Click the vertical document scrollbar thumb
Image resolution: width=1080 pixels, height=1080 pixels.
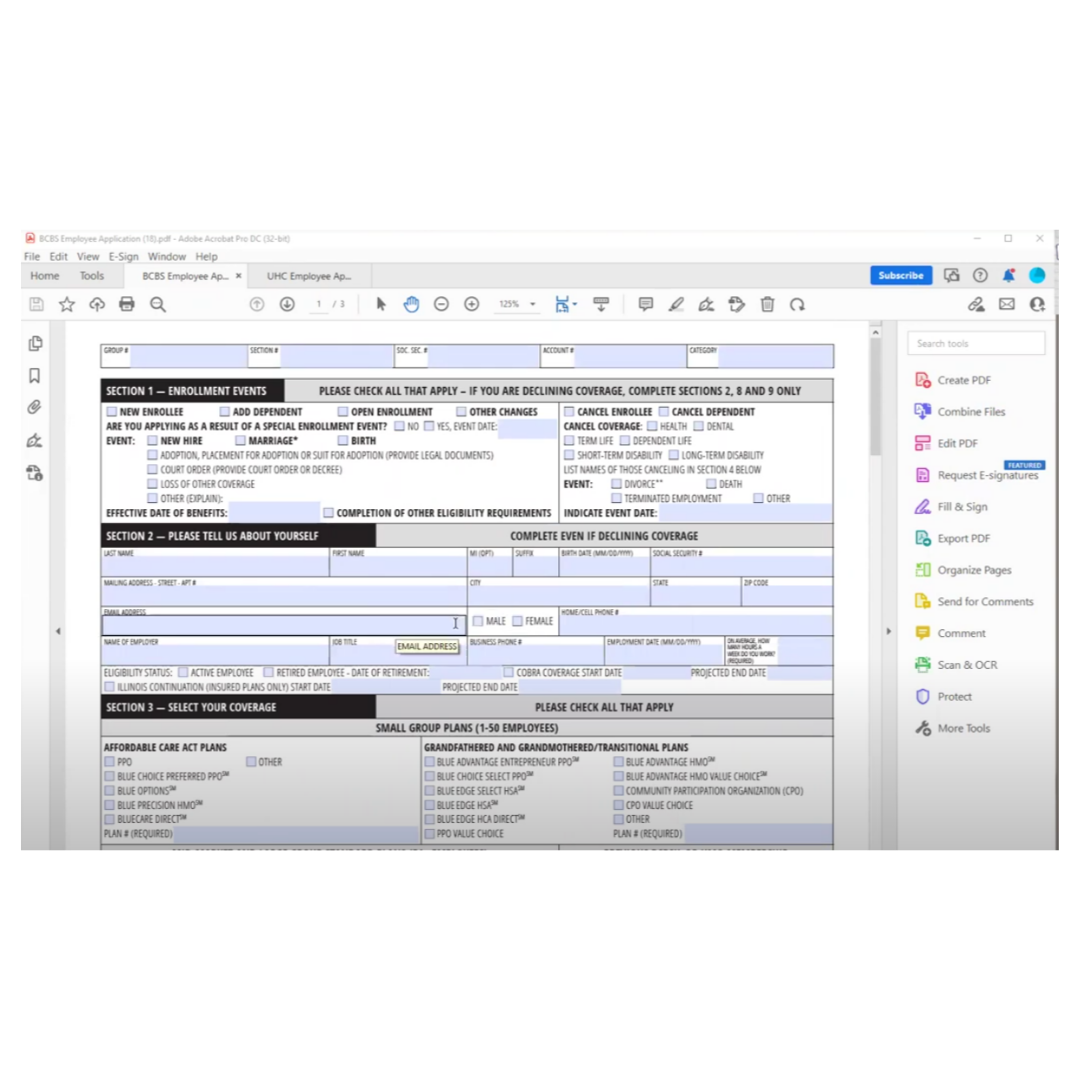[x=875, y=397]
